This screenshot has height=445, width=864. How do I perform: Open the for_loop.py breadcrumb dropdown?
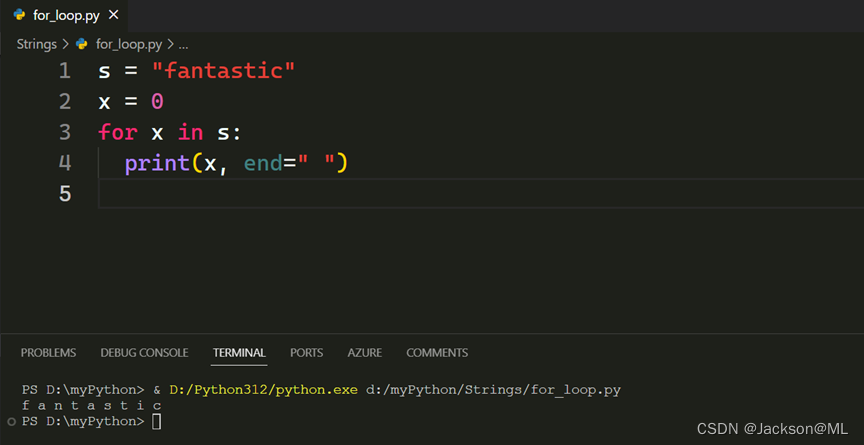coord(129,44)
